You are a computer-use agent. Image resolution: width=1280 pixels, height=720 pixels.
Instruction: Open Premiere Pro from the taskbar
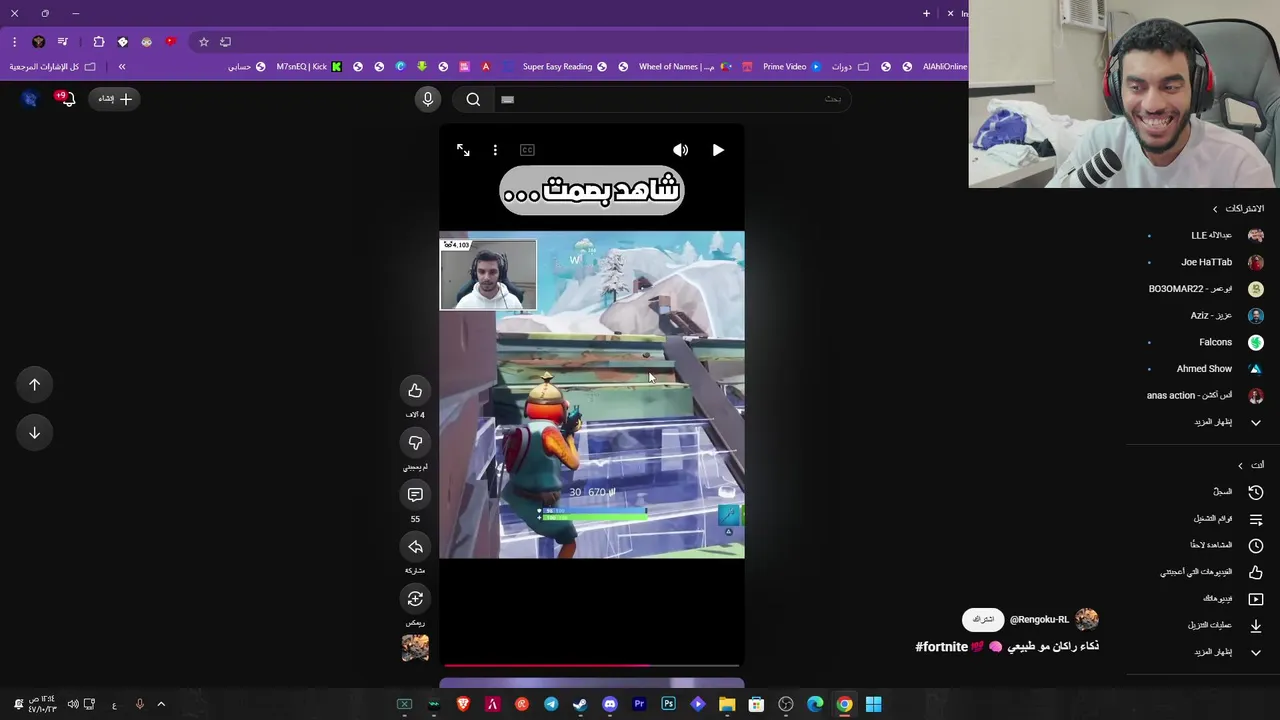(639, 705)
